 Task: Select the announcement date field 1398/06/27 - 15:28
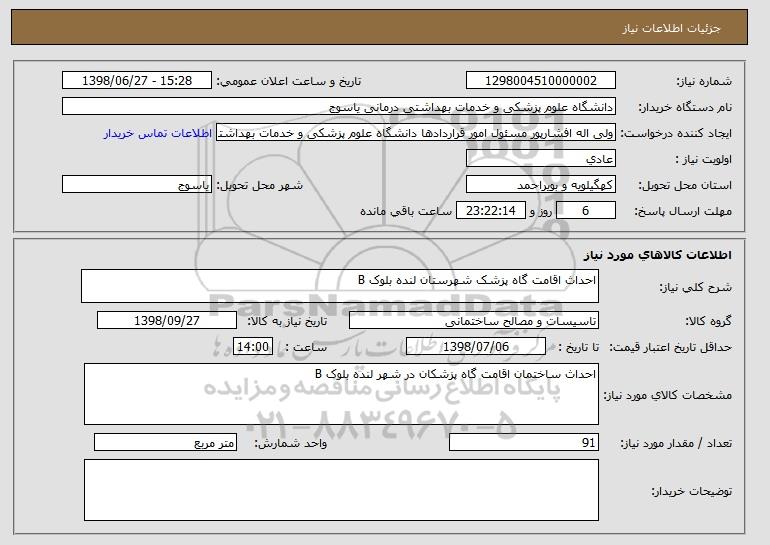(137, 81)
